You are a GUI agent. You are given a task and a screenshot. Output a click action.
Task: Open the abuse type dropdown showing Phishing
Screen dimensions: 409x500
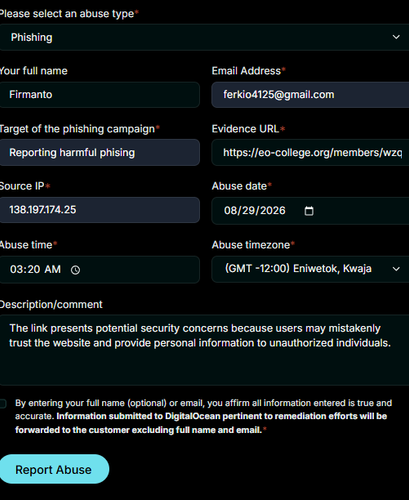[x=204, y=37]
